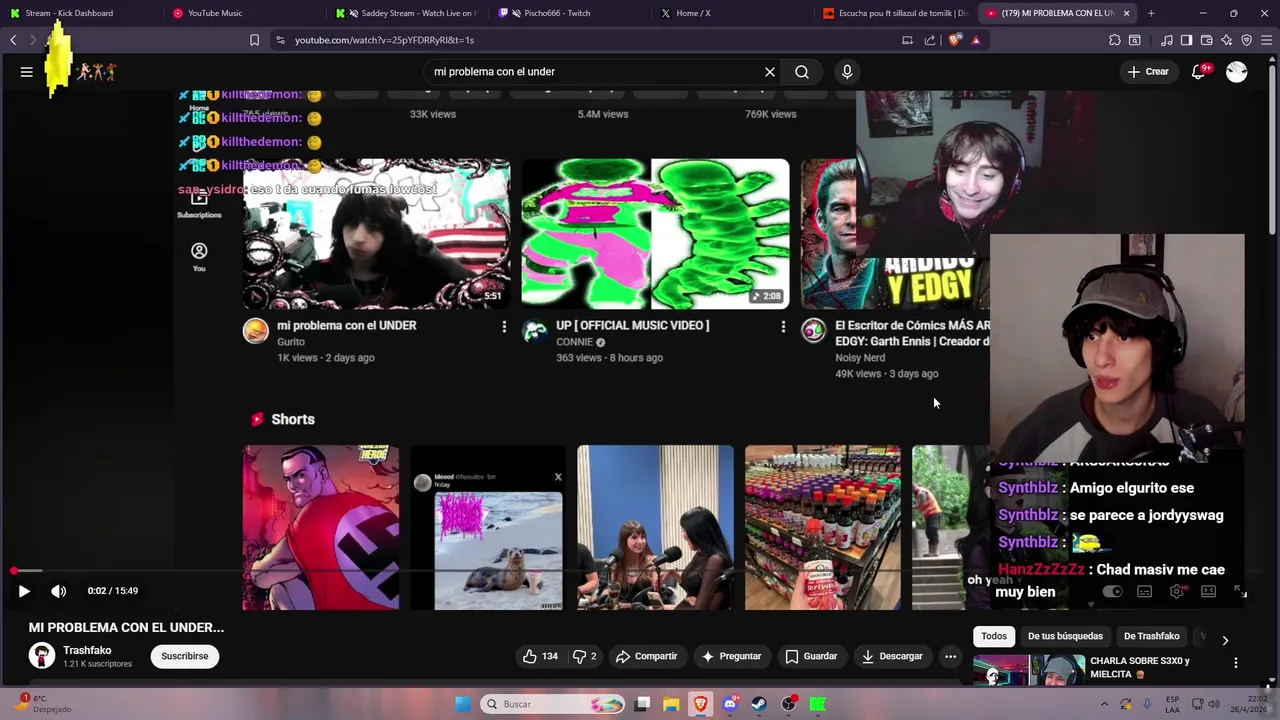The image size is (1280, 720).
Task: Open the Shorts section heading
Action: (x=283, y=419)
